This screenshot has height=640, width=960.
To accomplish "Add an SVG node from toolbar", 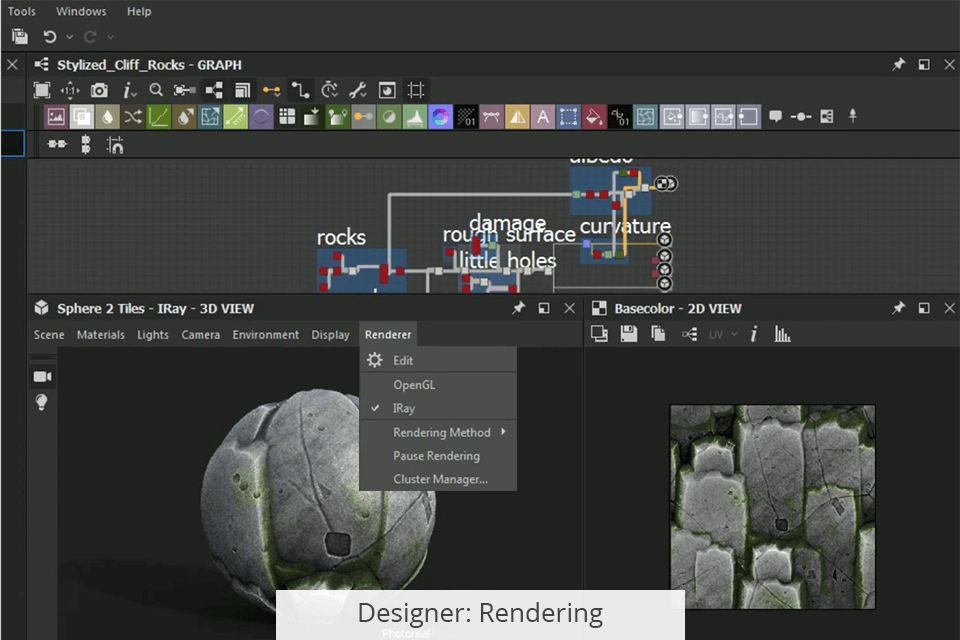I will [492, 116].
